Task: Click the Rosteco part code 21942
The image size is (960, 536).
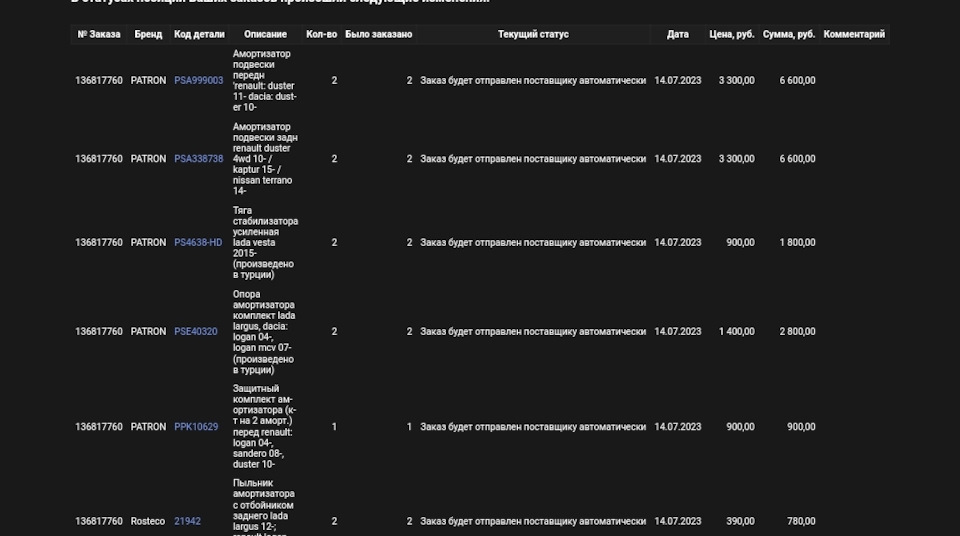Action: (x=187, y=521)
